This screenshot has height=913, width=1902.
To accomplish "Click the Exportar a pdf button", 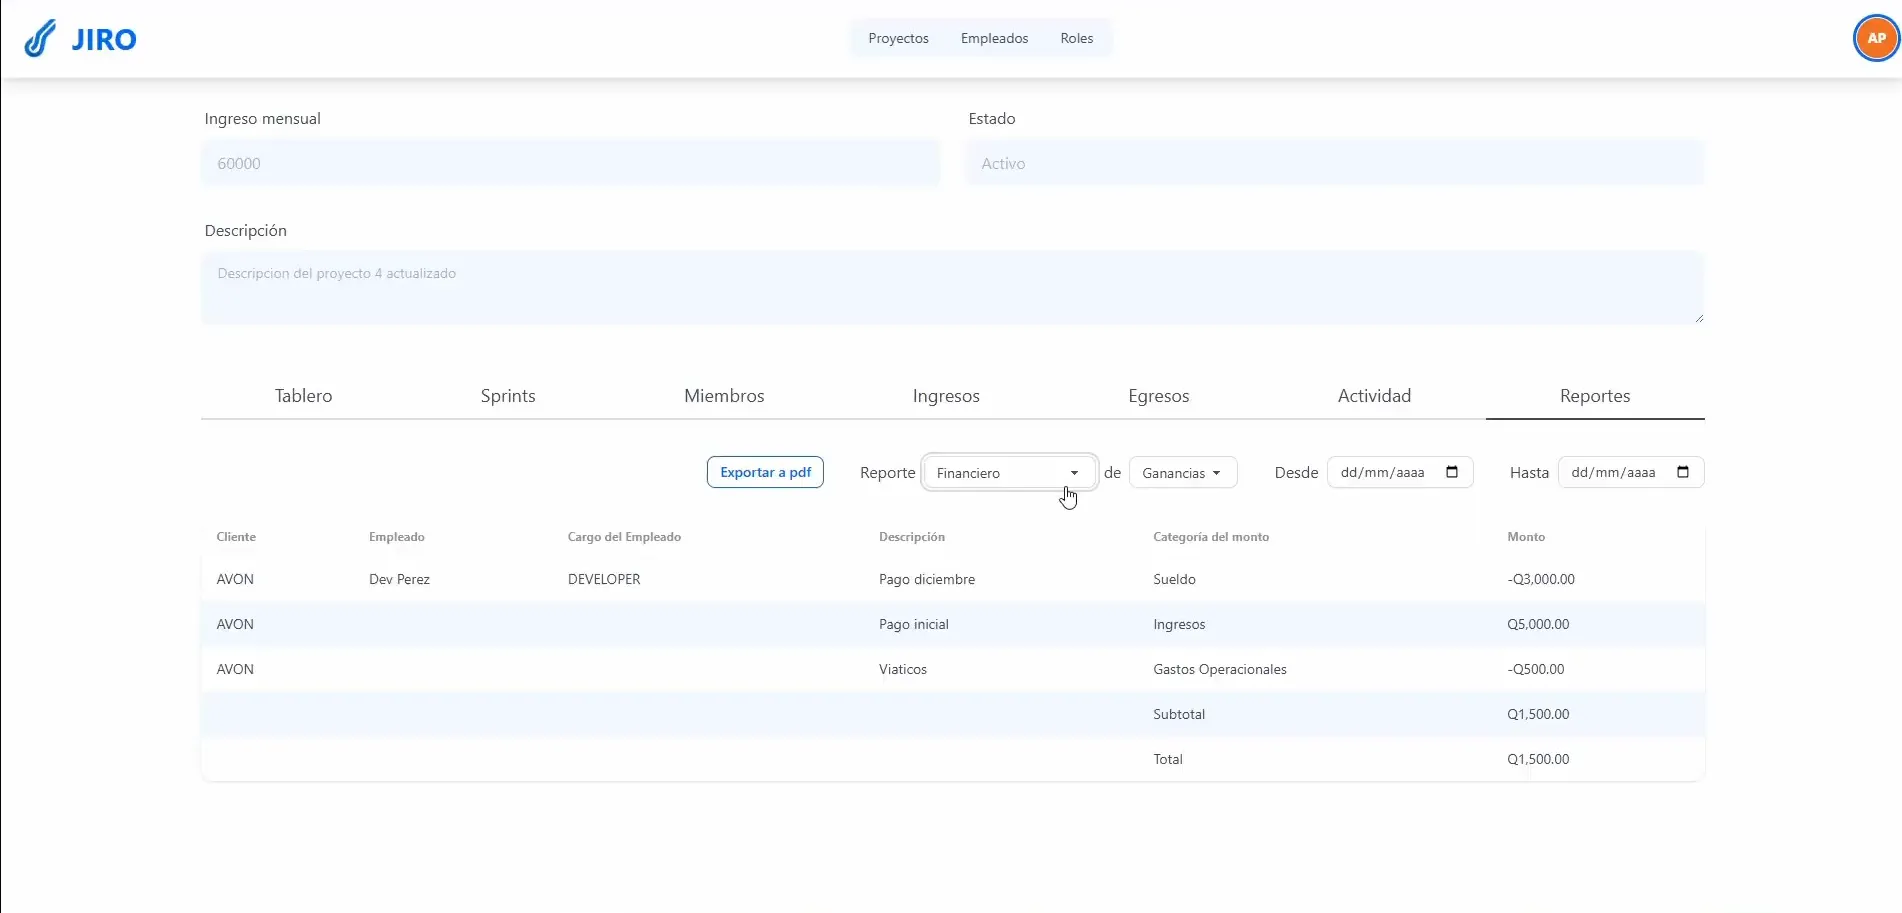I will (x=765, y=472).
